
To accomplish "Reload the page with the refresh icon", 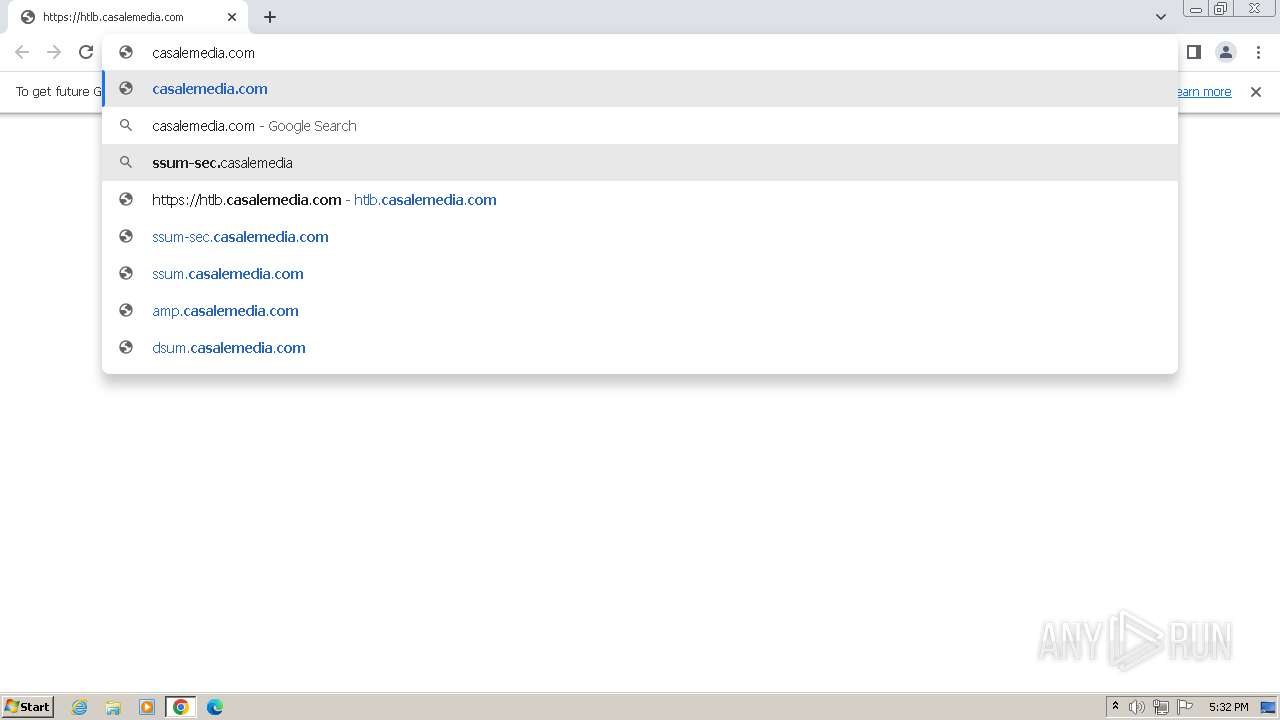I will point(86,52).
